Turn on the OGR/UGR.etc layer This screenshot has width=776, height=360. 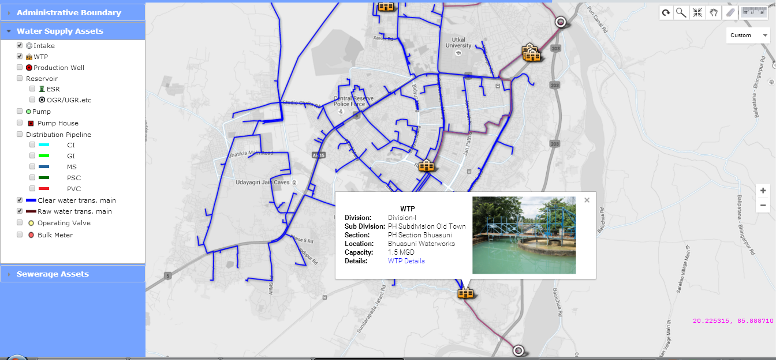coord(32,100)
